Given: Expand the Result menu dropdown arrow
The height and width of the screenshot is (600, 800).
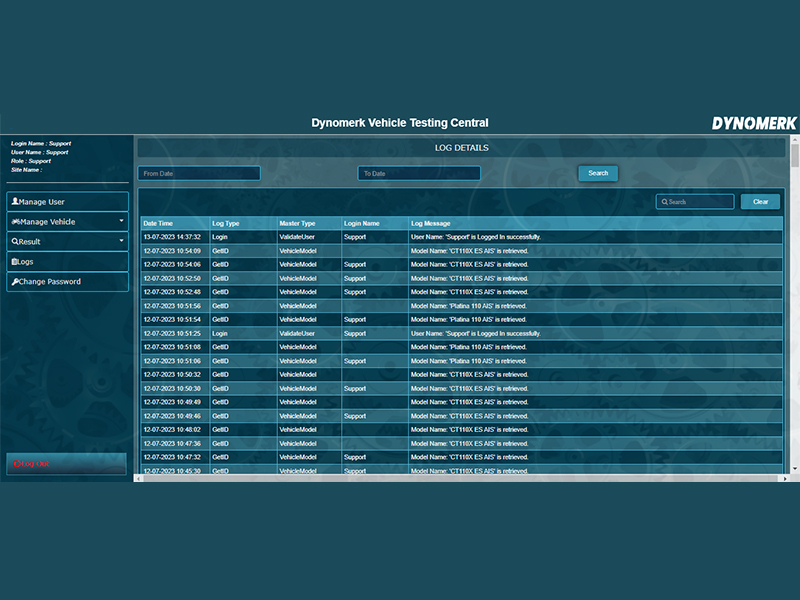Looking at the screenshot, I should coord(121,242).
